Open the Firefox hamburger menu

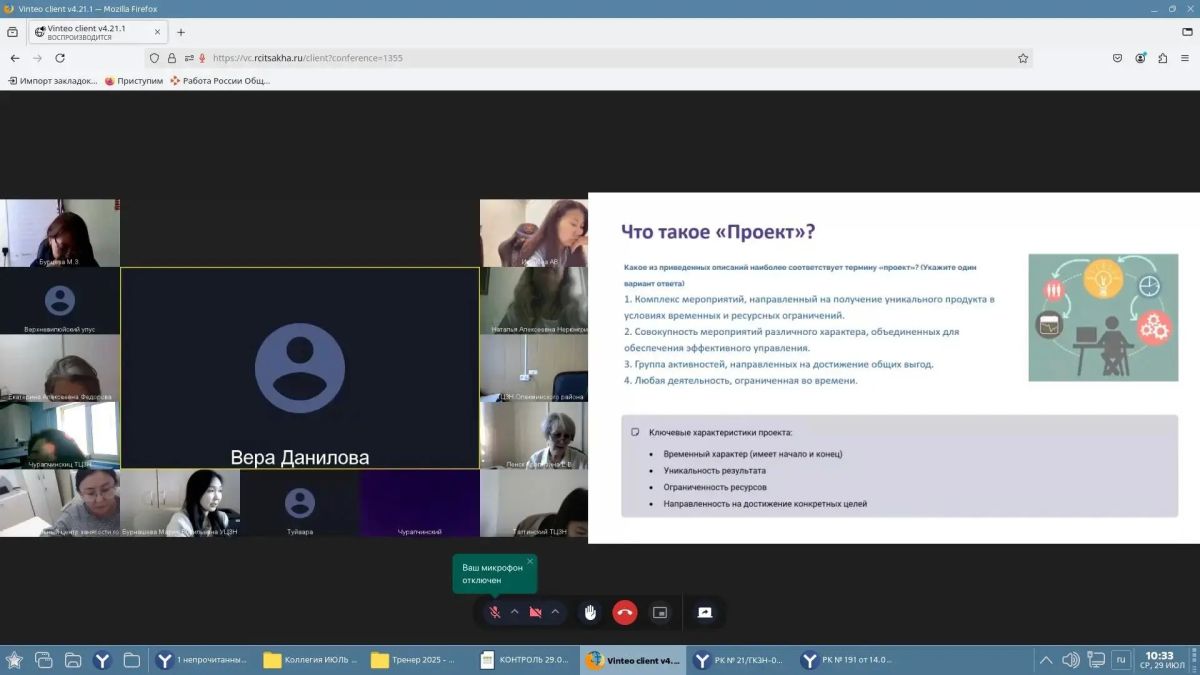point(1186,58)
